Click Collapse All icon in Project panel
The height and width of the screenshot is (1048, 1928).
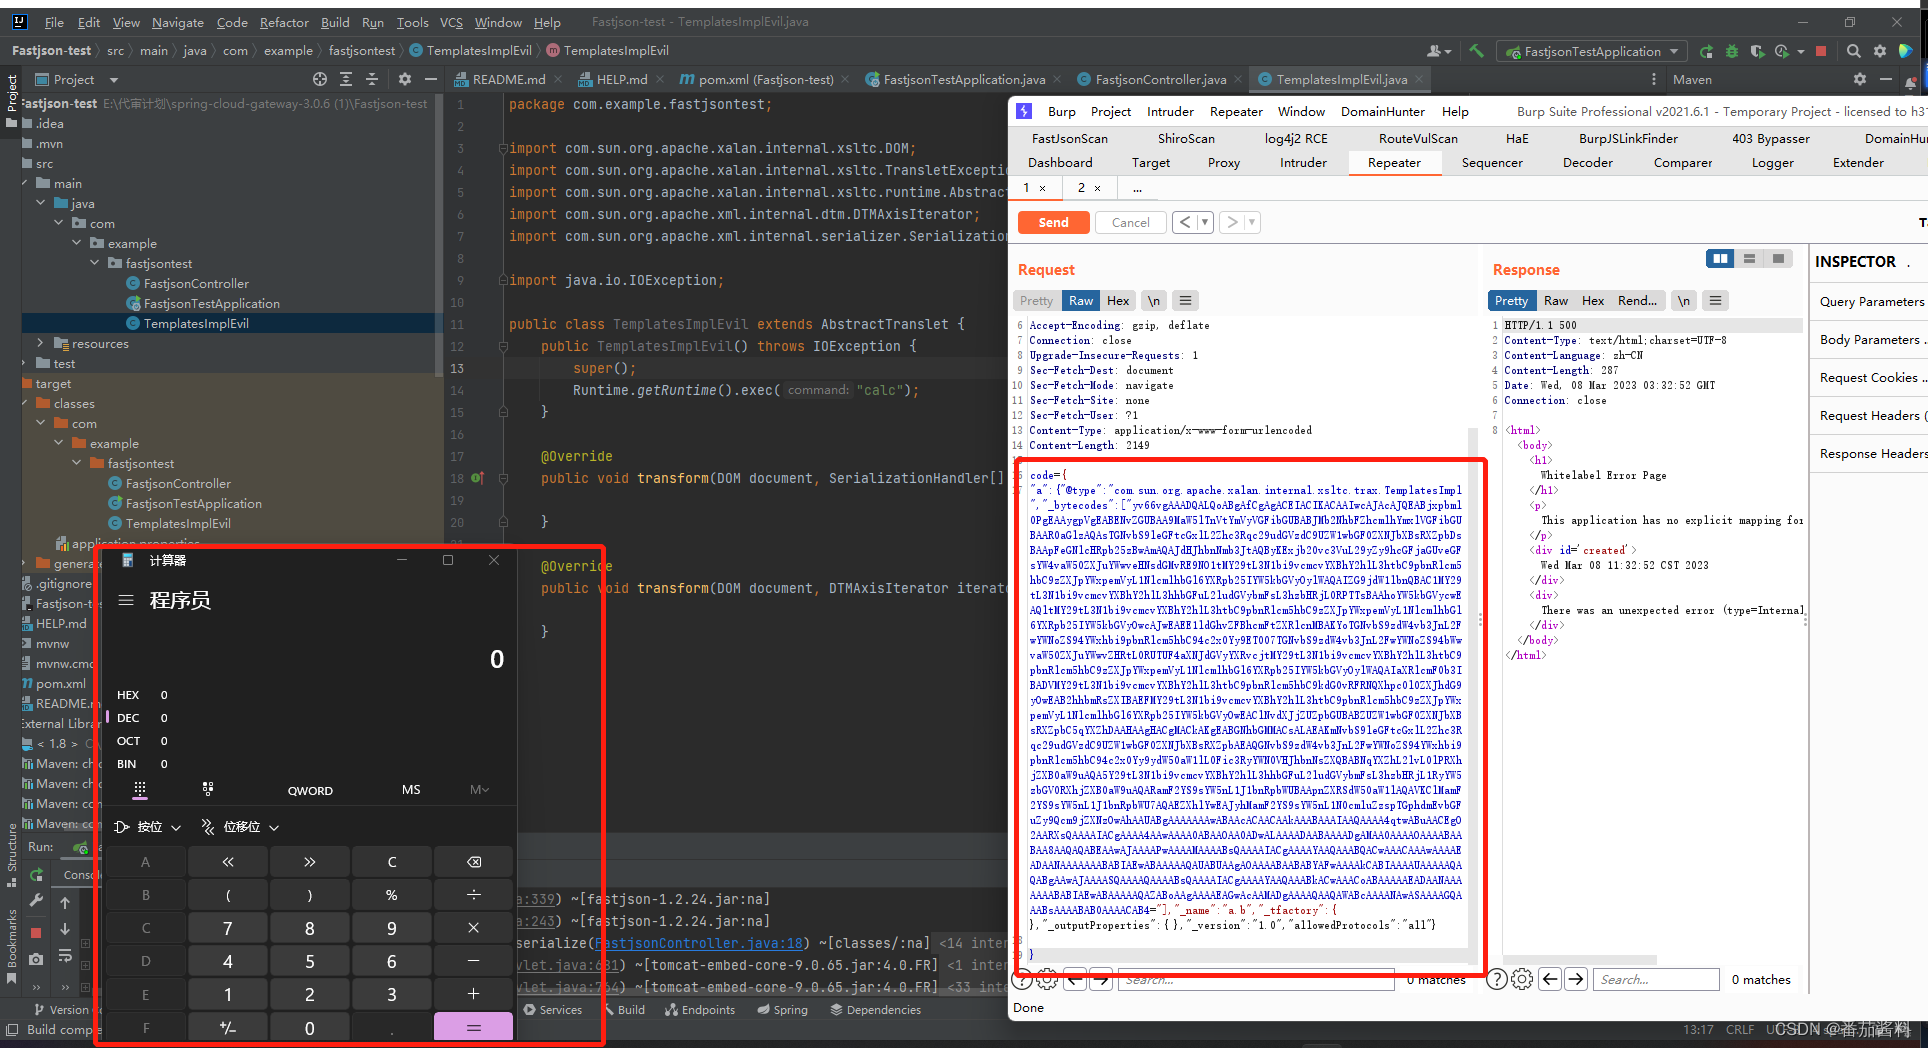pos(372,79)
